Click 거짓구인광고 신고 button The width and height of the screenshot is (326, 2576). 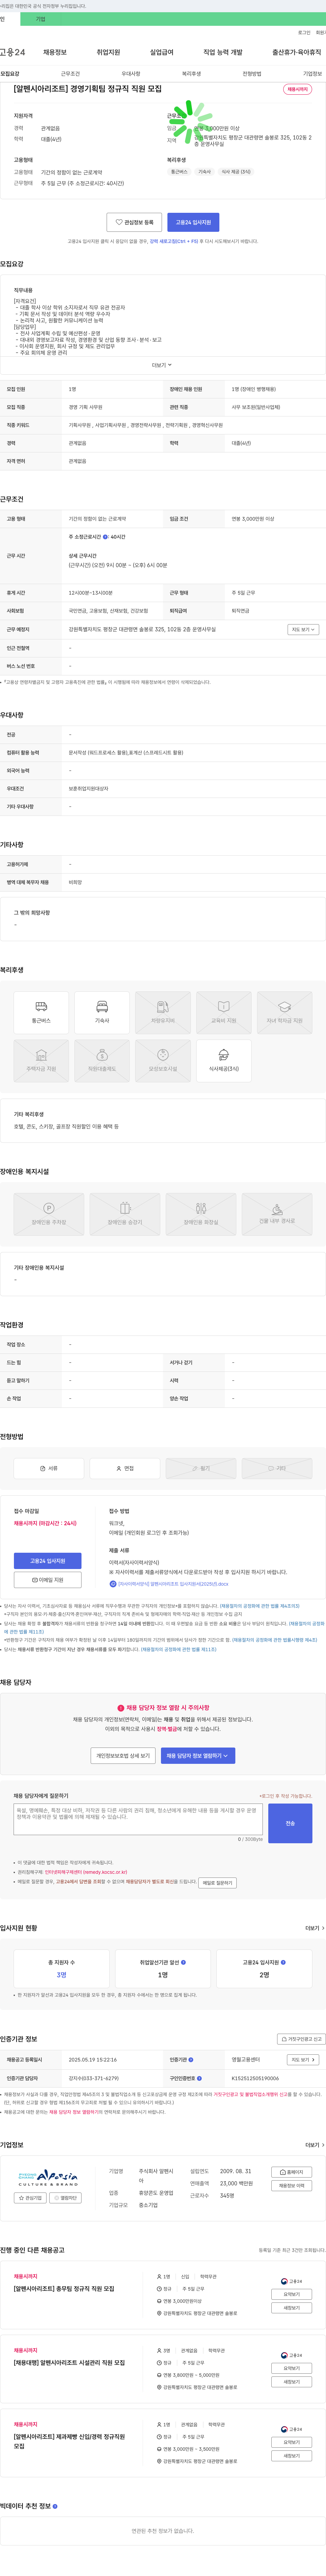pos(301,2039)
